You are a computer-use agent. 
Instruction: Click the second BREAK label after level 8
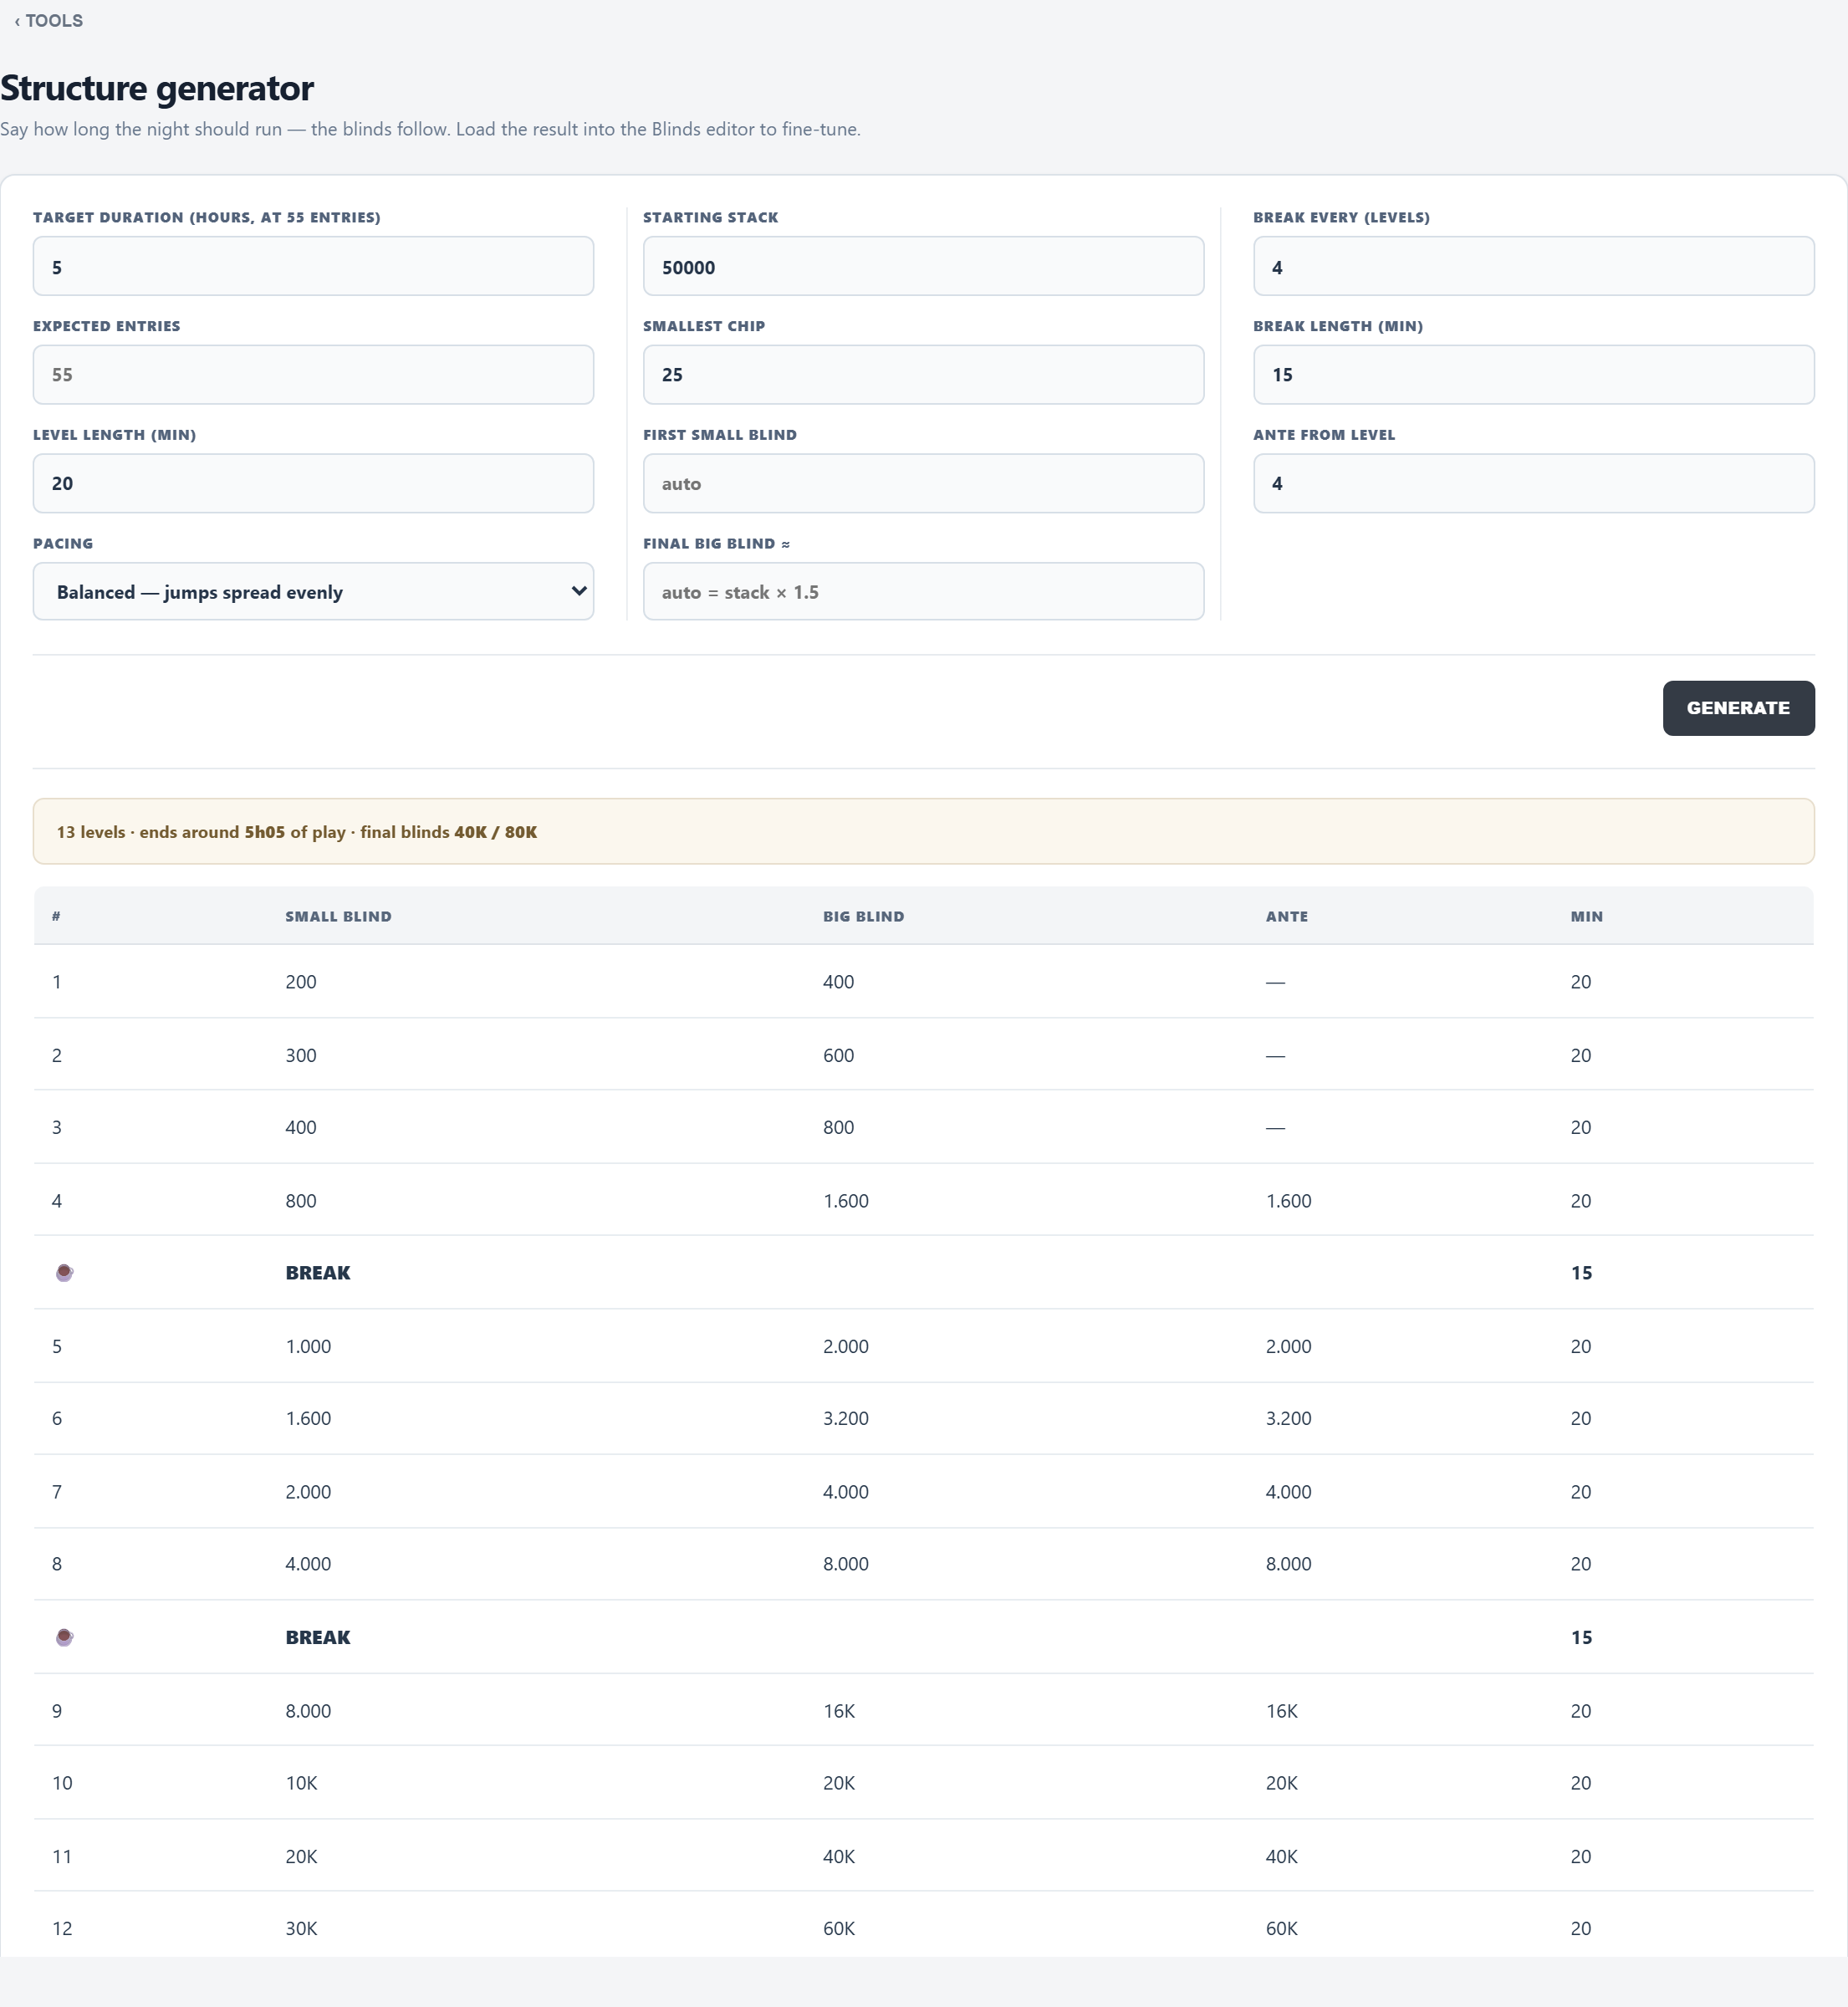(317, 1637)
